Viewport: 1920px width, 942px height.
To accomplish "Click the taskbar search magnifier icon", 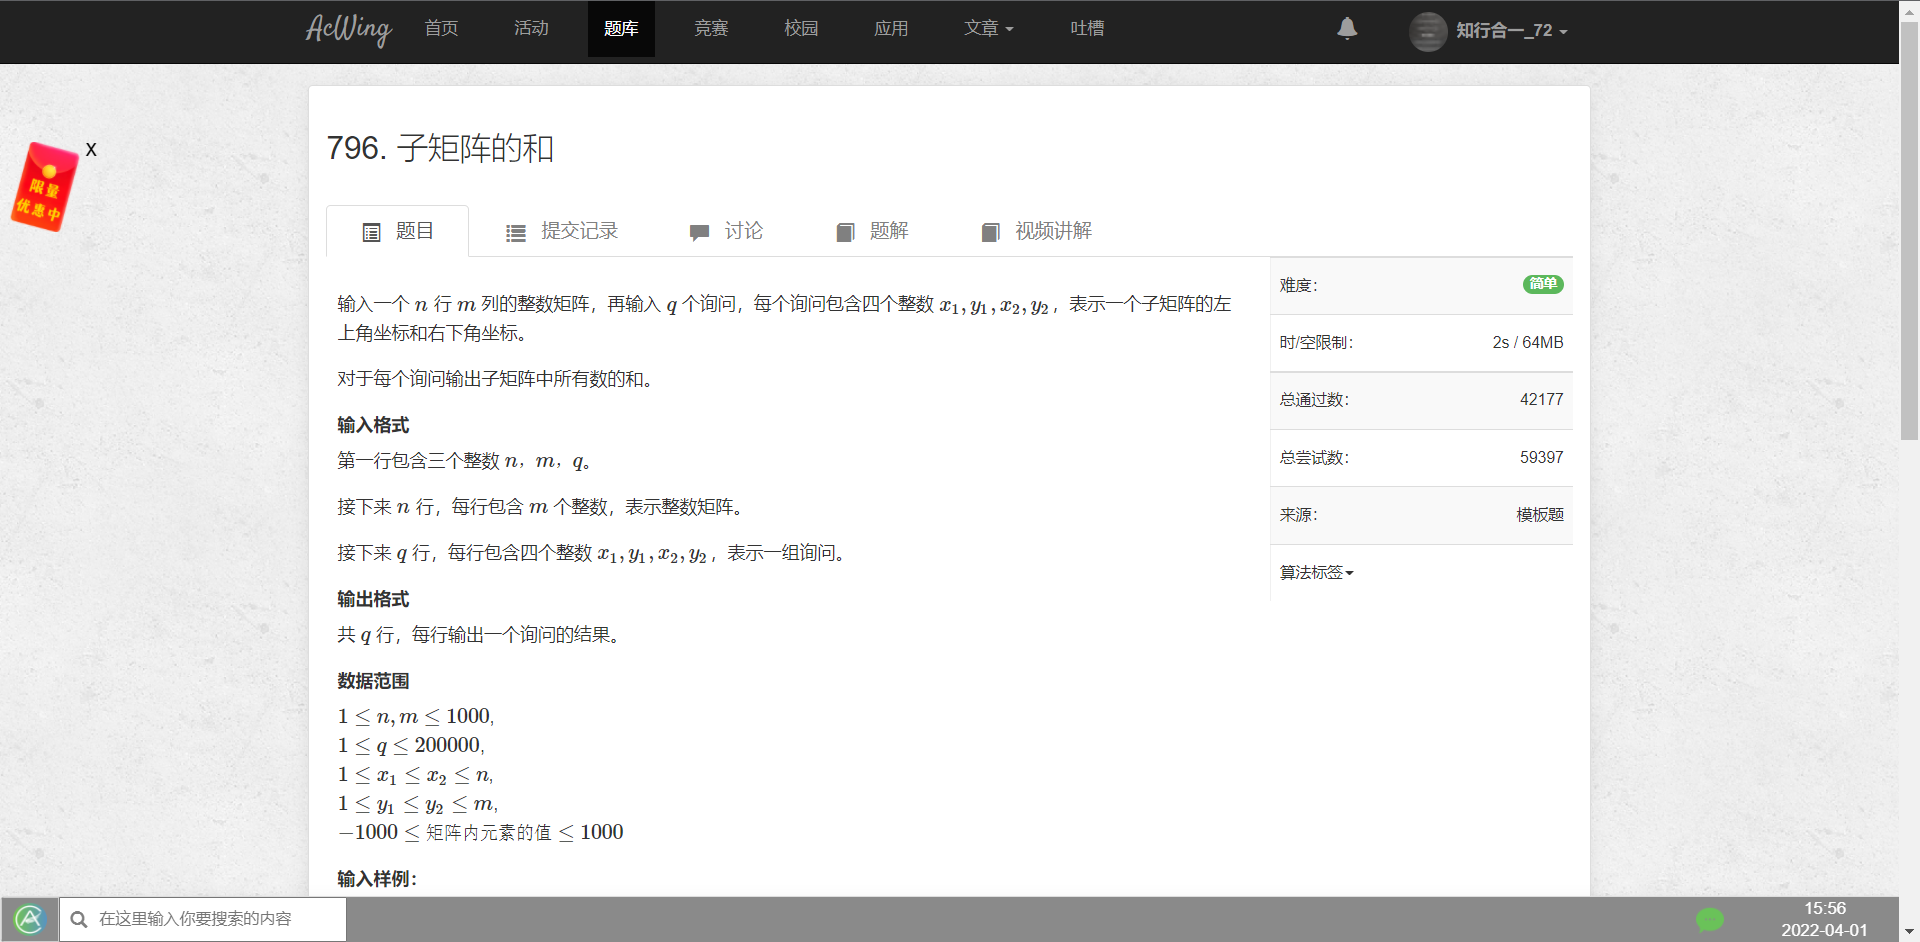I will pos(79,919).
